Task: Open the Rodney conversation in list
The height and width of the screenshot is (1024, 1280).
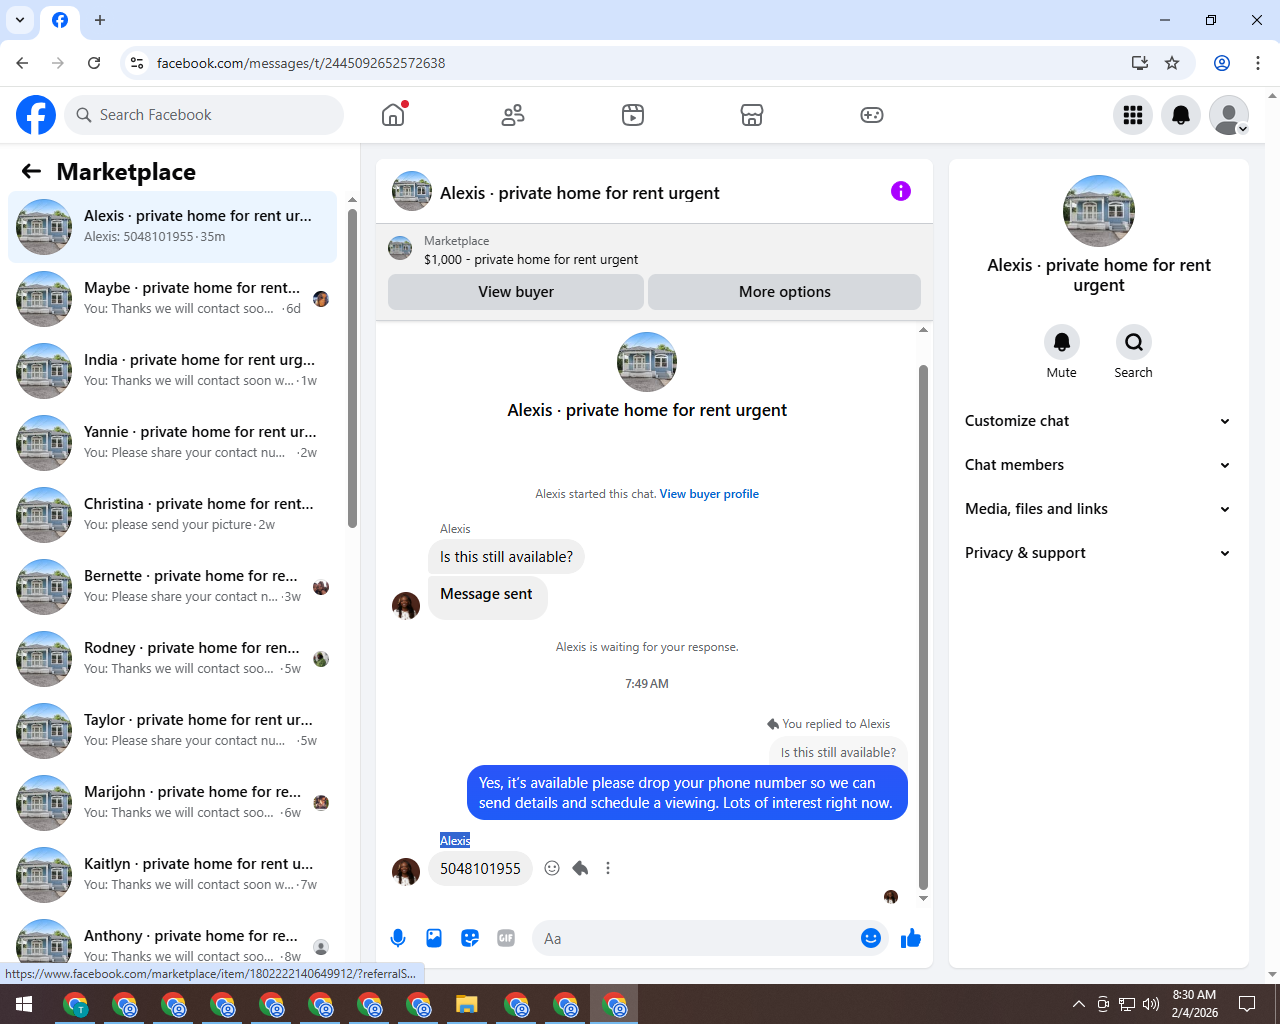Action: tap(172, 659)
